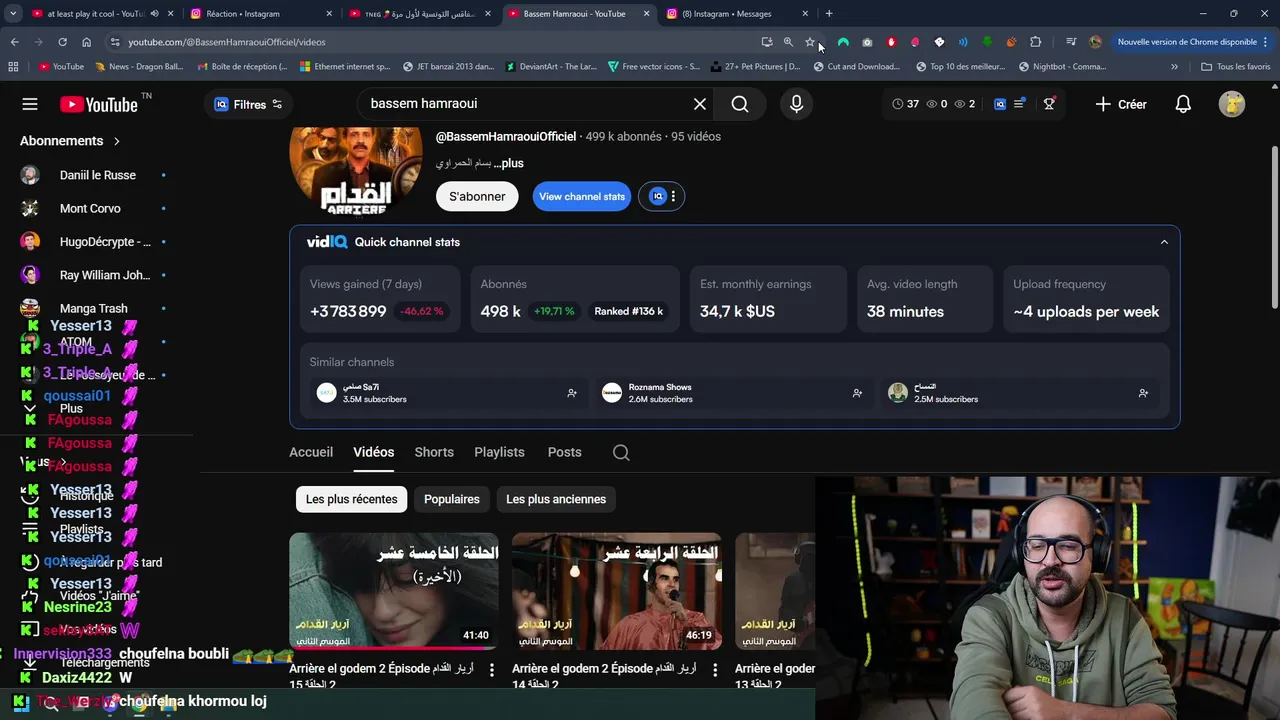Open the media control icon in Chrome toolbar
Screen dimensions: 1280x720
(x=1071, y=42)
